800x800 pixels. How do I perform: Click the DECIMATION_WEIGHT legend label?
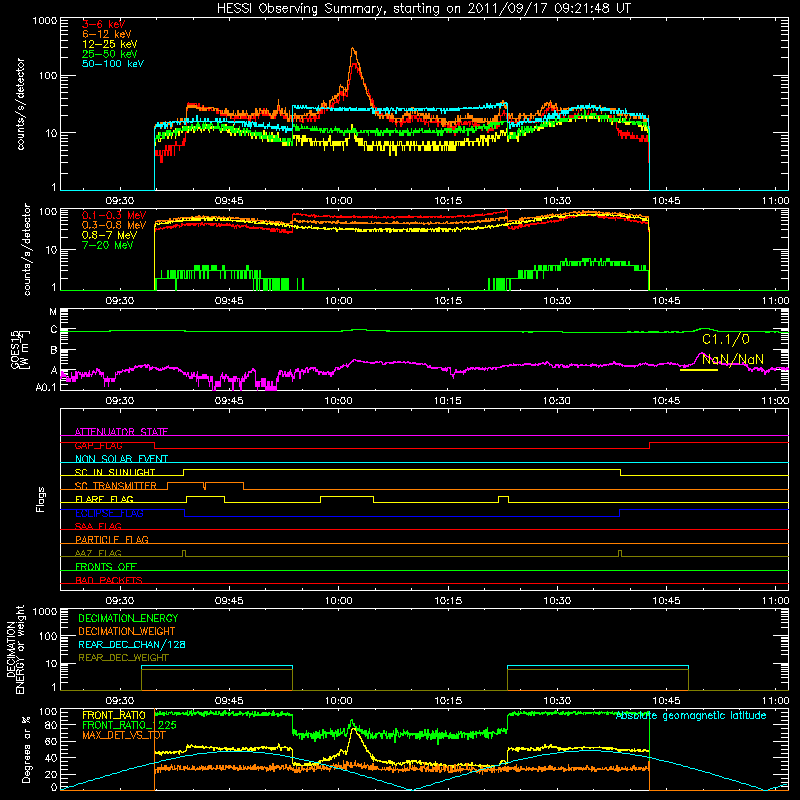(x=127, y=631)
